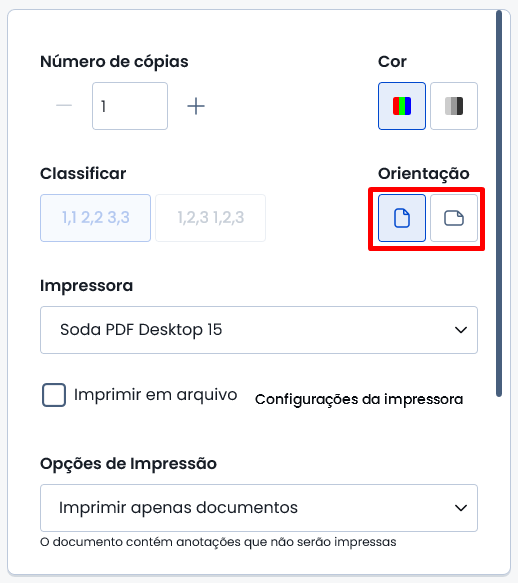The image size is (518, 583).
Task: Select collate option 1,2,3 1,2,3
Action: pos(210,218)
